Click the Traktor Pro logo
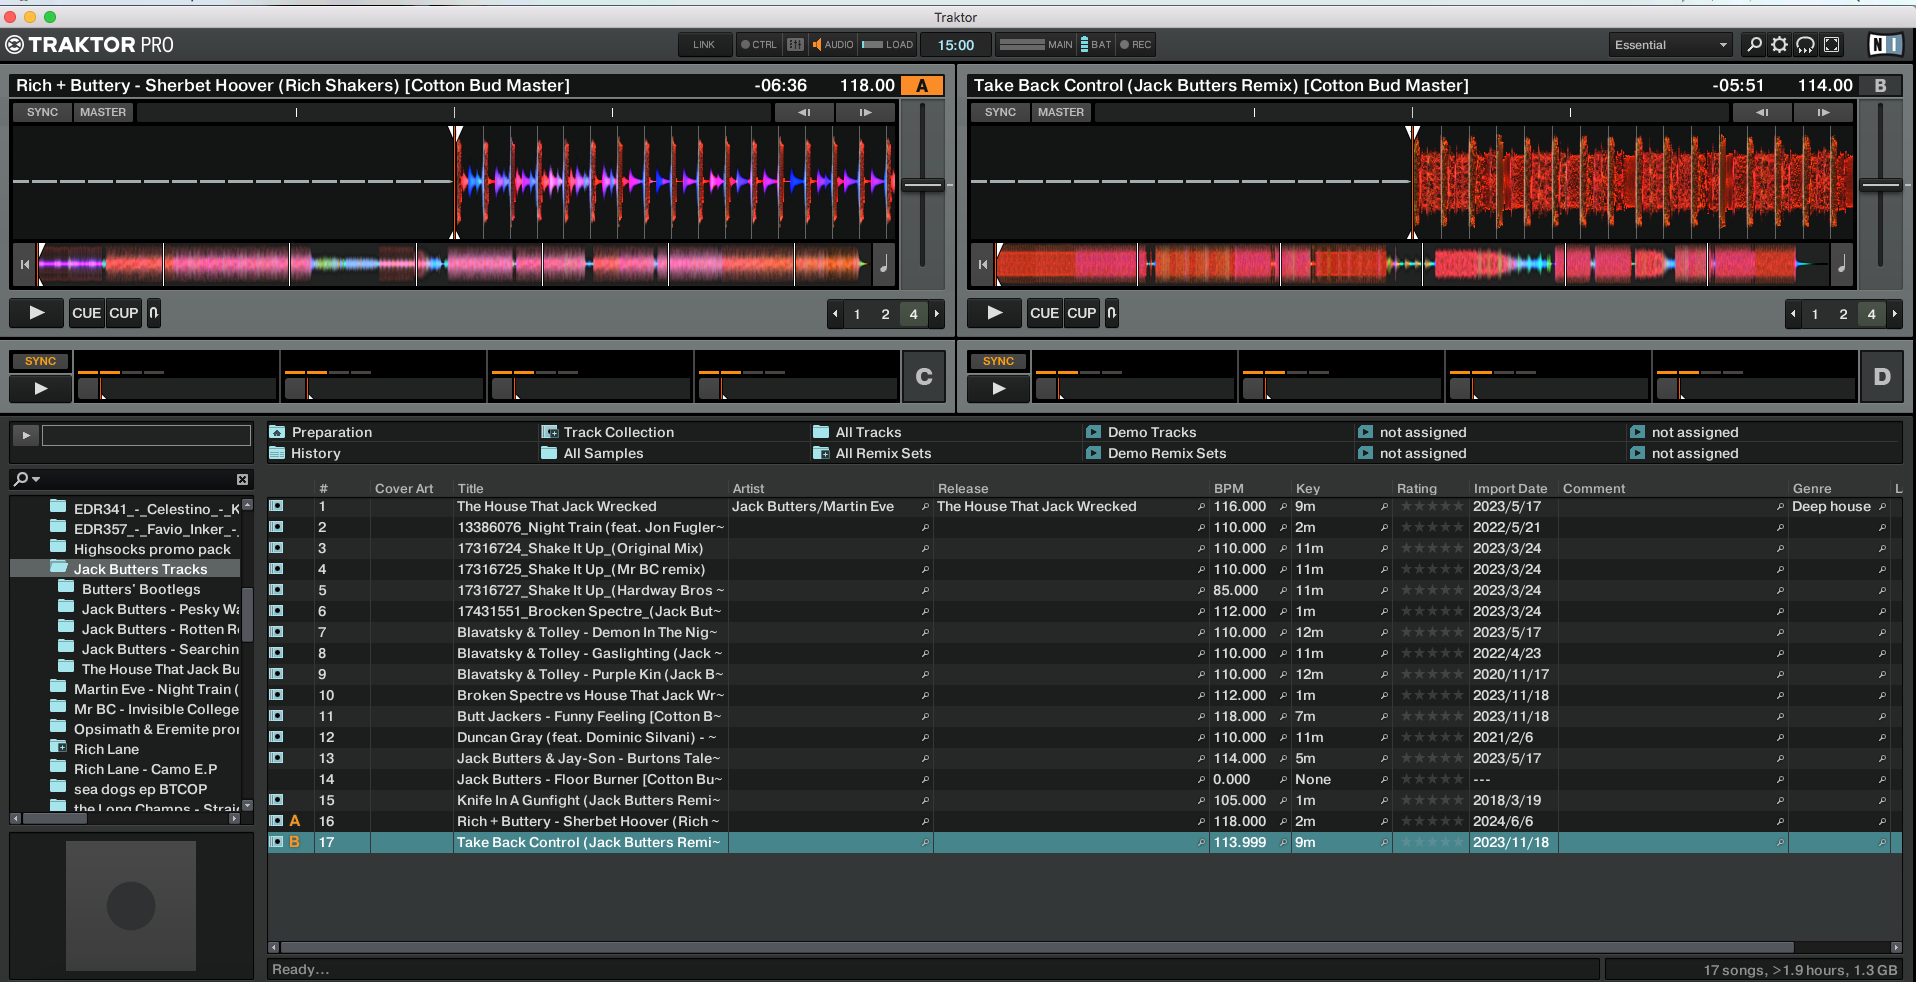The height and width of the screenshot is (982, 1916). tap(90, 44)
